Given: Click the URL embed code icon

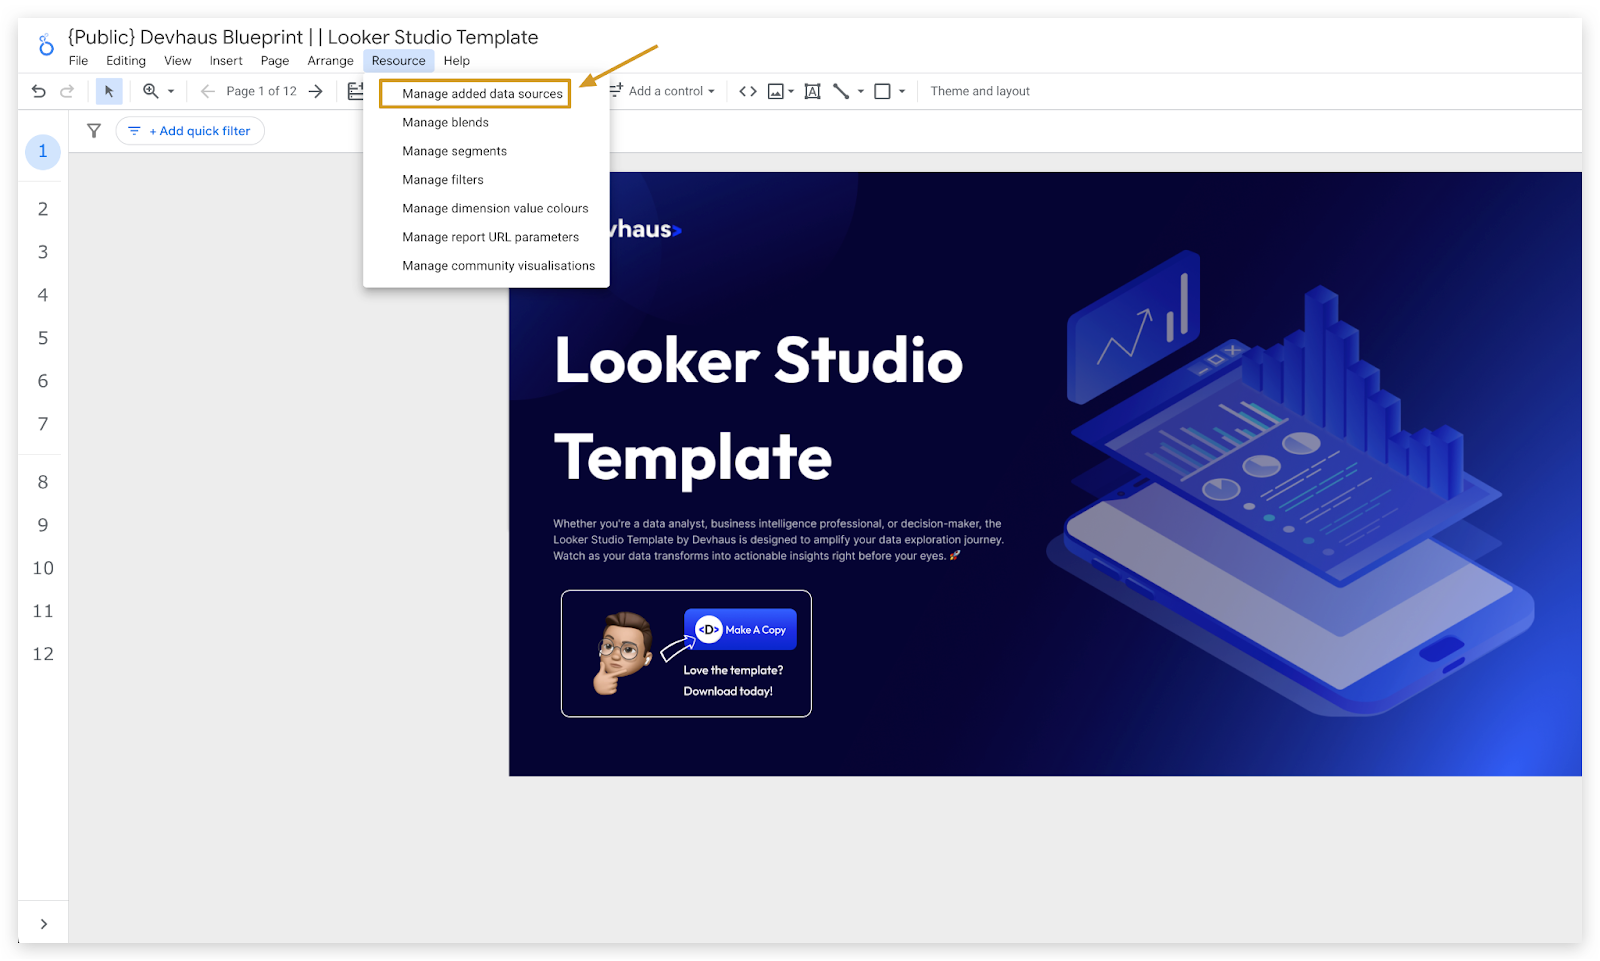Looking at the screenshot, I should [748, 91].
